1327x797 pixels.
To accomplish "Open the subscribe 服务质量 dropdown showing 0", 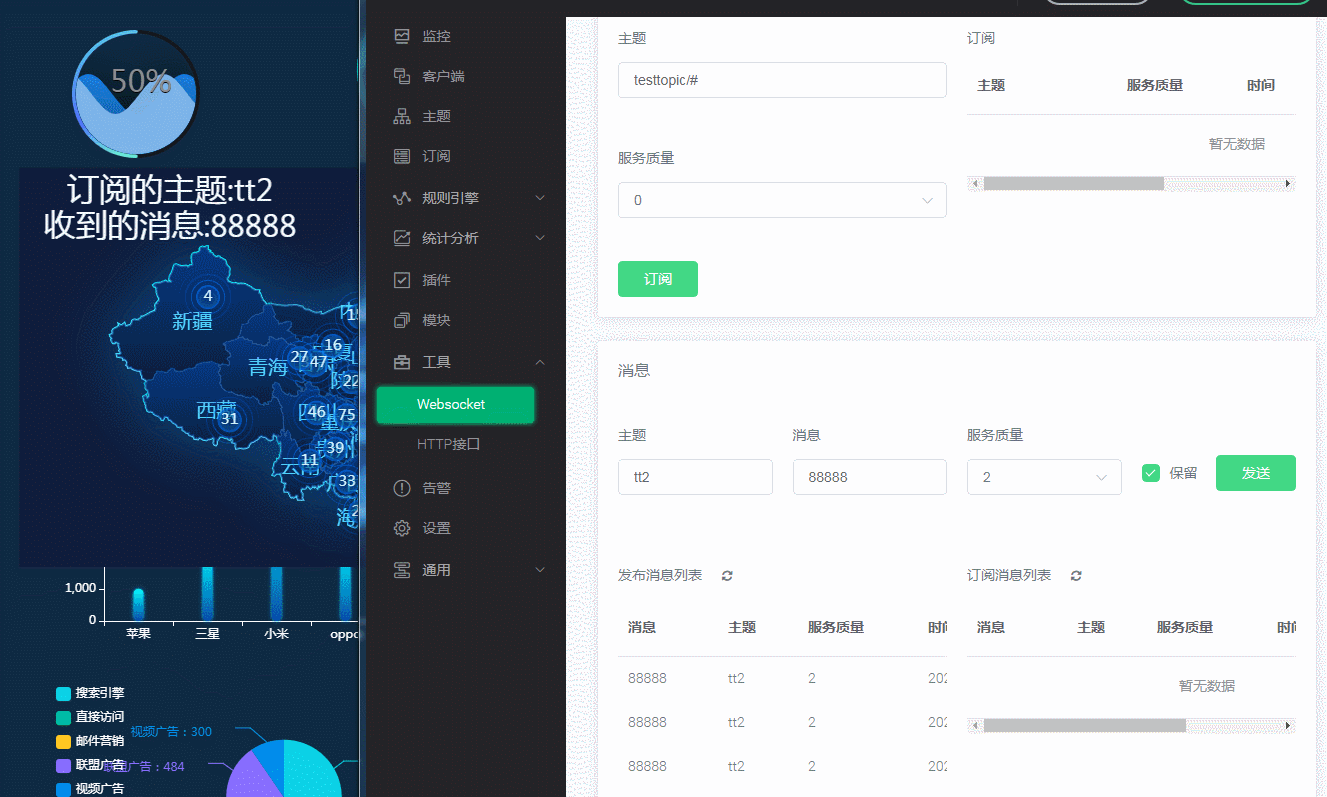I will pyautogui.click(x=782, y=200).
